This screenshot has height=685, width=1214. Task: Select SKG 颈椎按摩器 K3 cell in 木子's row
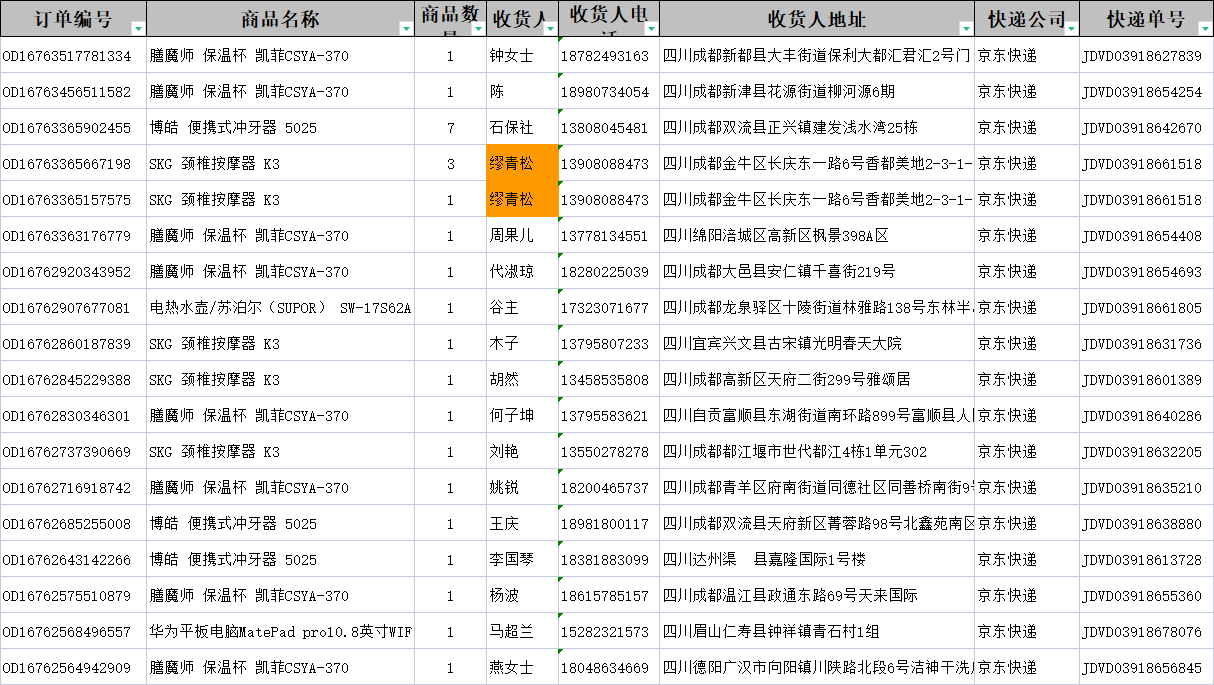281,343
